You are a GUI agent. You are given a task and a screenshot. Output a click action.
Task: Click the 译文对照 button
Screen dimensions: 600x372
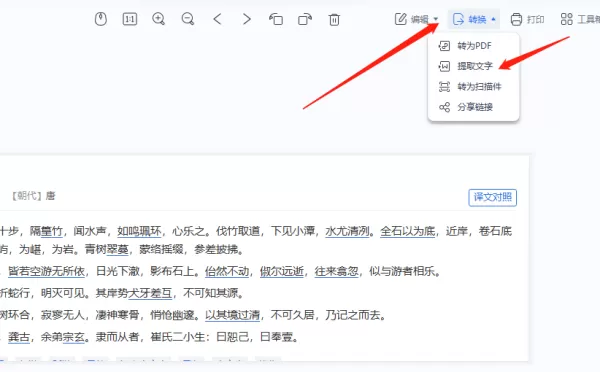pos(492,197)
